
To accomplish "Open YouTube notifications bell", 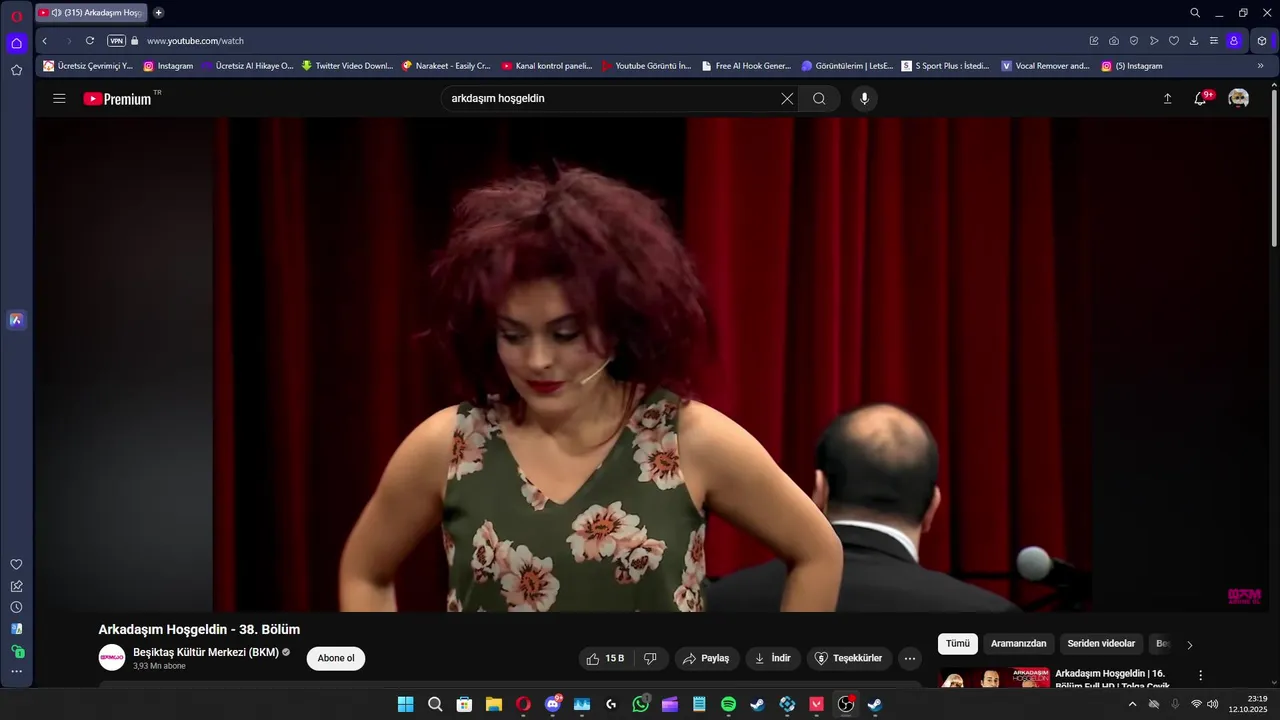I will point(1200,98).
